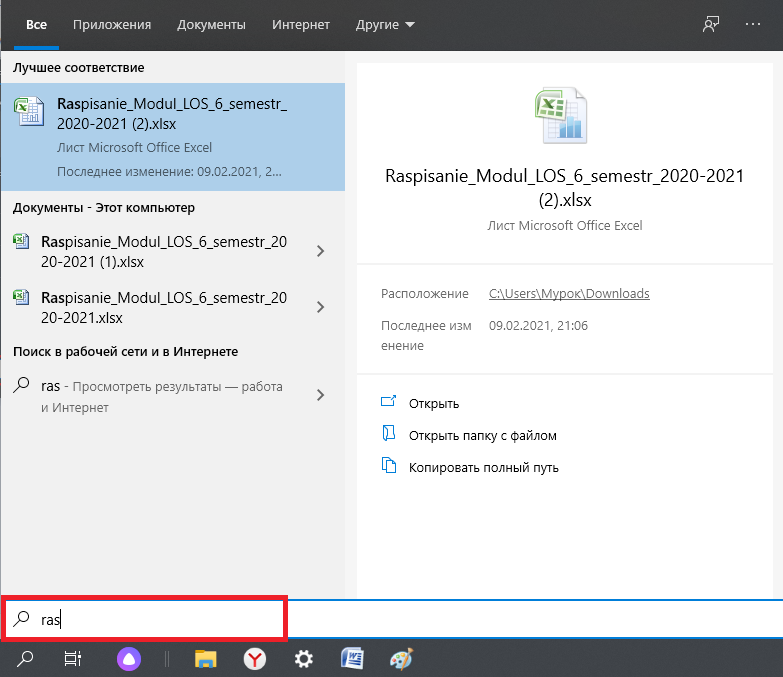The height and width of the screenshot is (677, 783).
Task: Switch to the Интернет tab
Action: click(301, 24)
